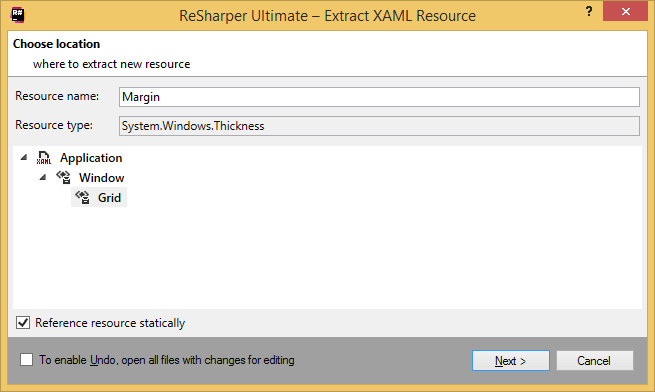Close the Extract XAML Resource dialog

(625, 11)
